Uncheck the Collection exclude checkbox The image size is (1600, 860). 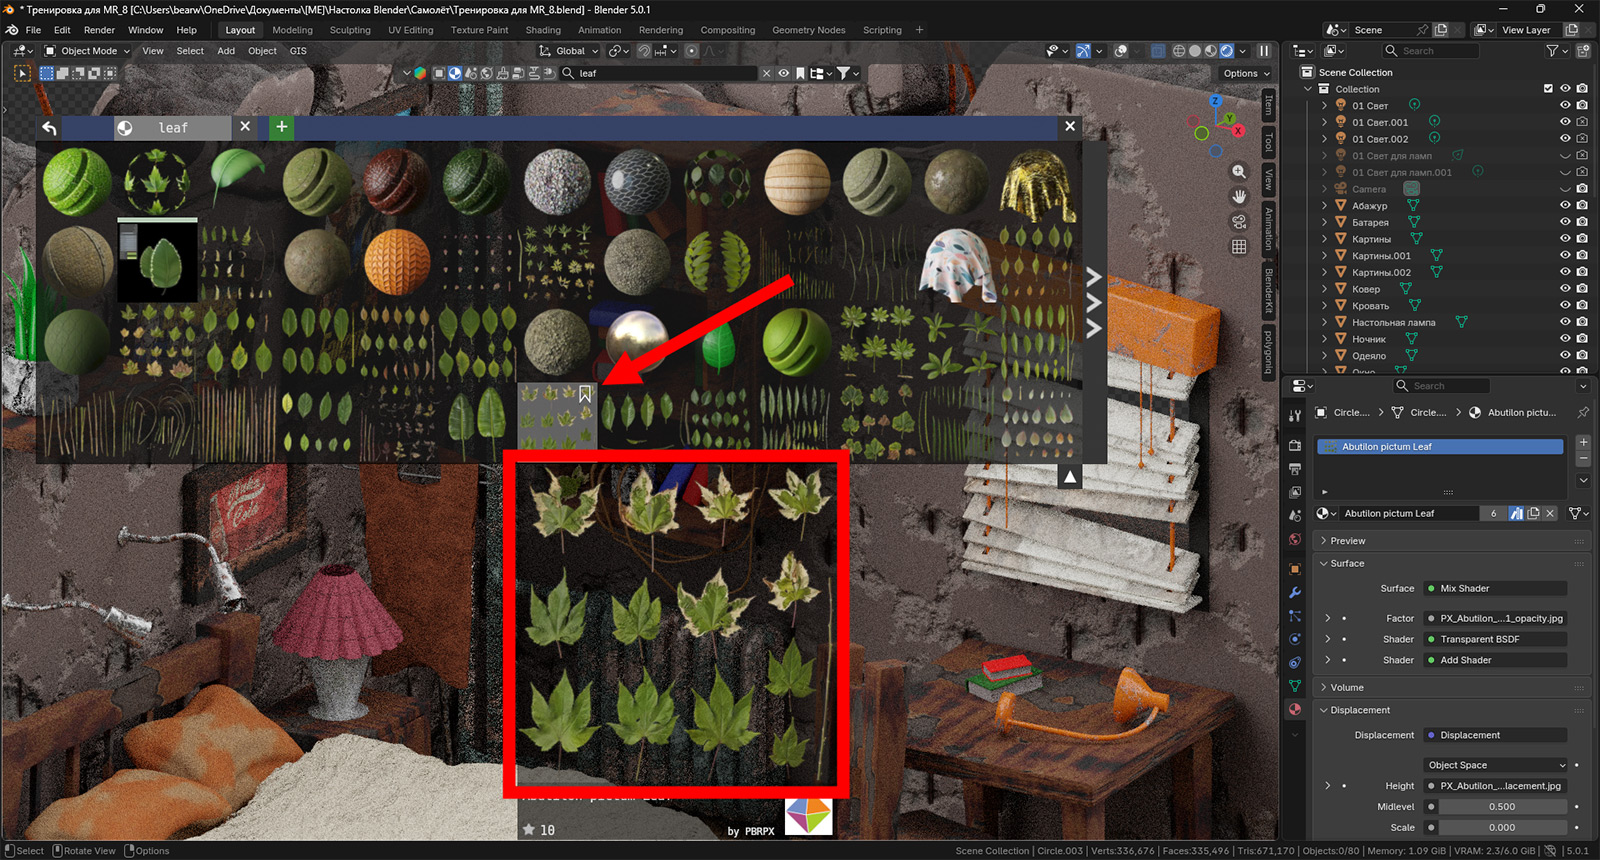pyautogui.click(x=1548, y=89)
